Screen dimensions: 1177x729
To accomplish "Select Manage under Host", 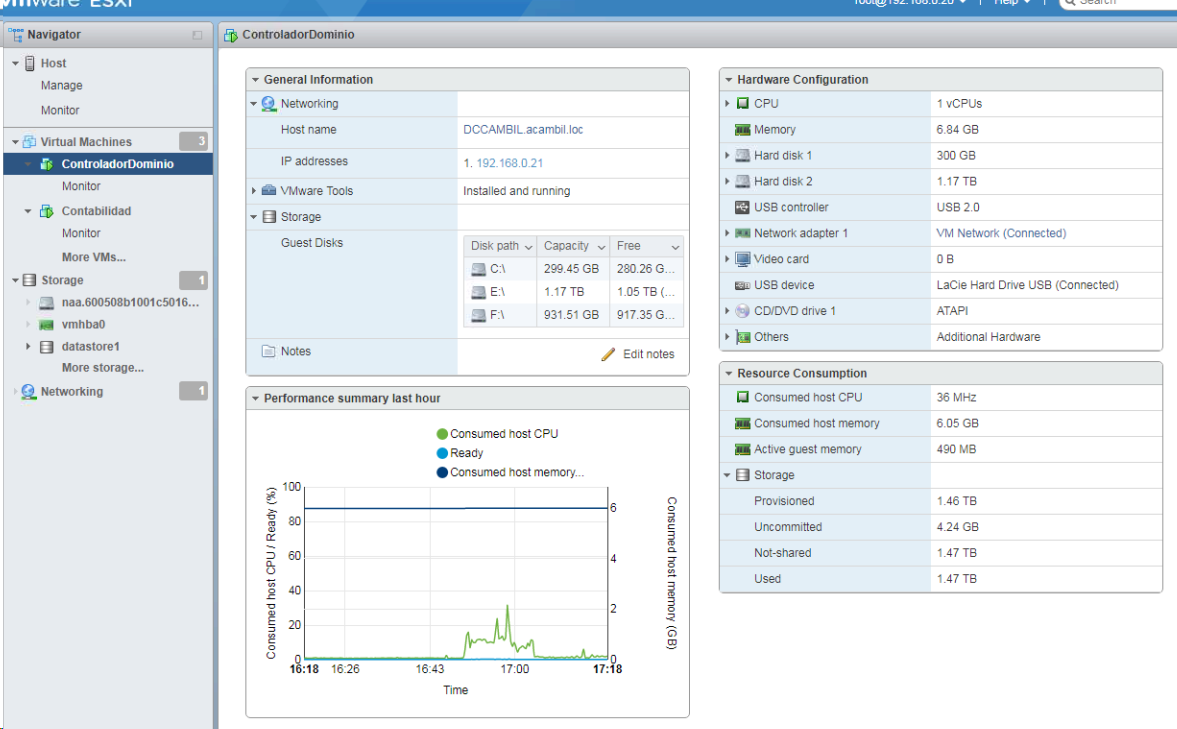I will (x=62, y=86).
